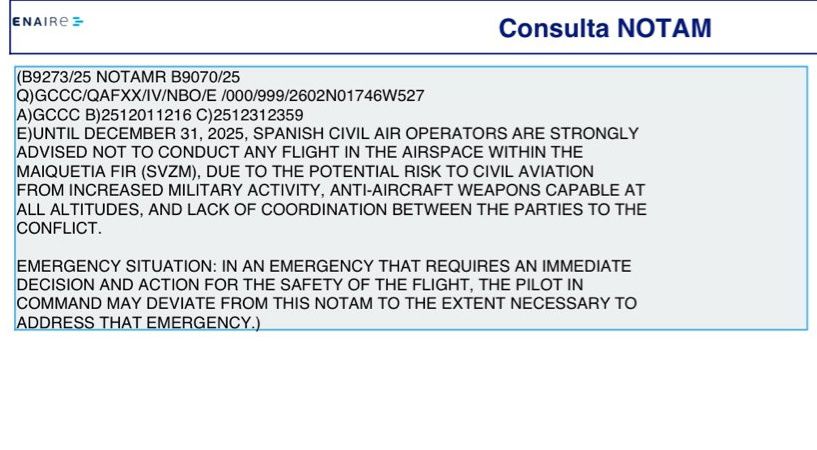Image resolution: width=817 pixels, height=450 pixels.
Task: Click the 'COMMAND MAY DEVIATE FROM THIS NOTAM' line
Action: (x=326, y=305)
